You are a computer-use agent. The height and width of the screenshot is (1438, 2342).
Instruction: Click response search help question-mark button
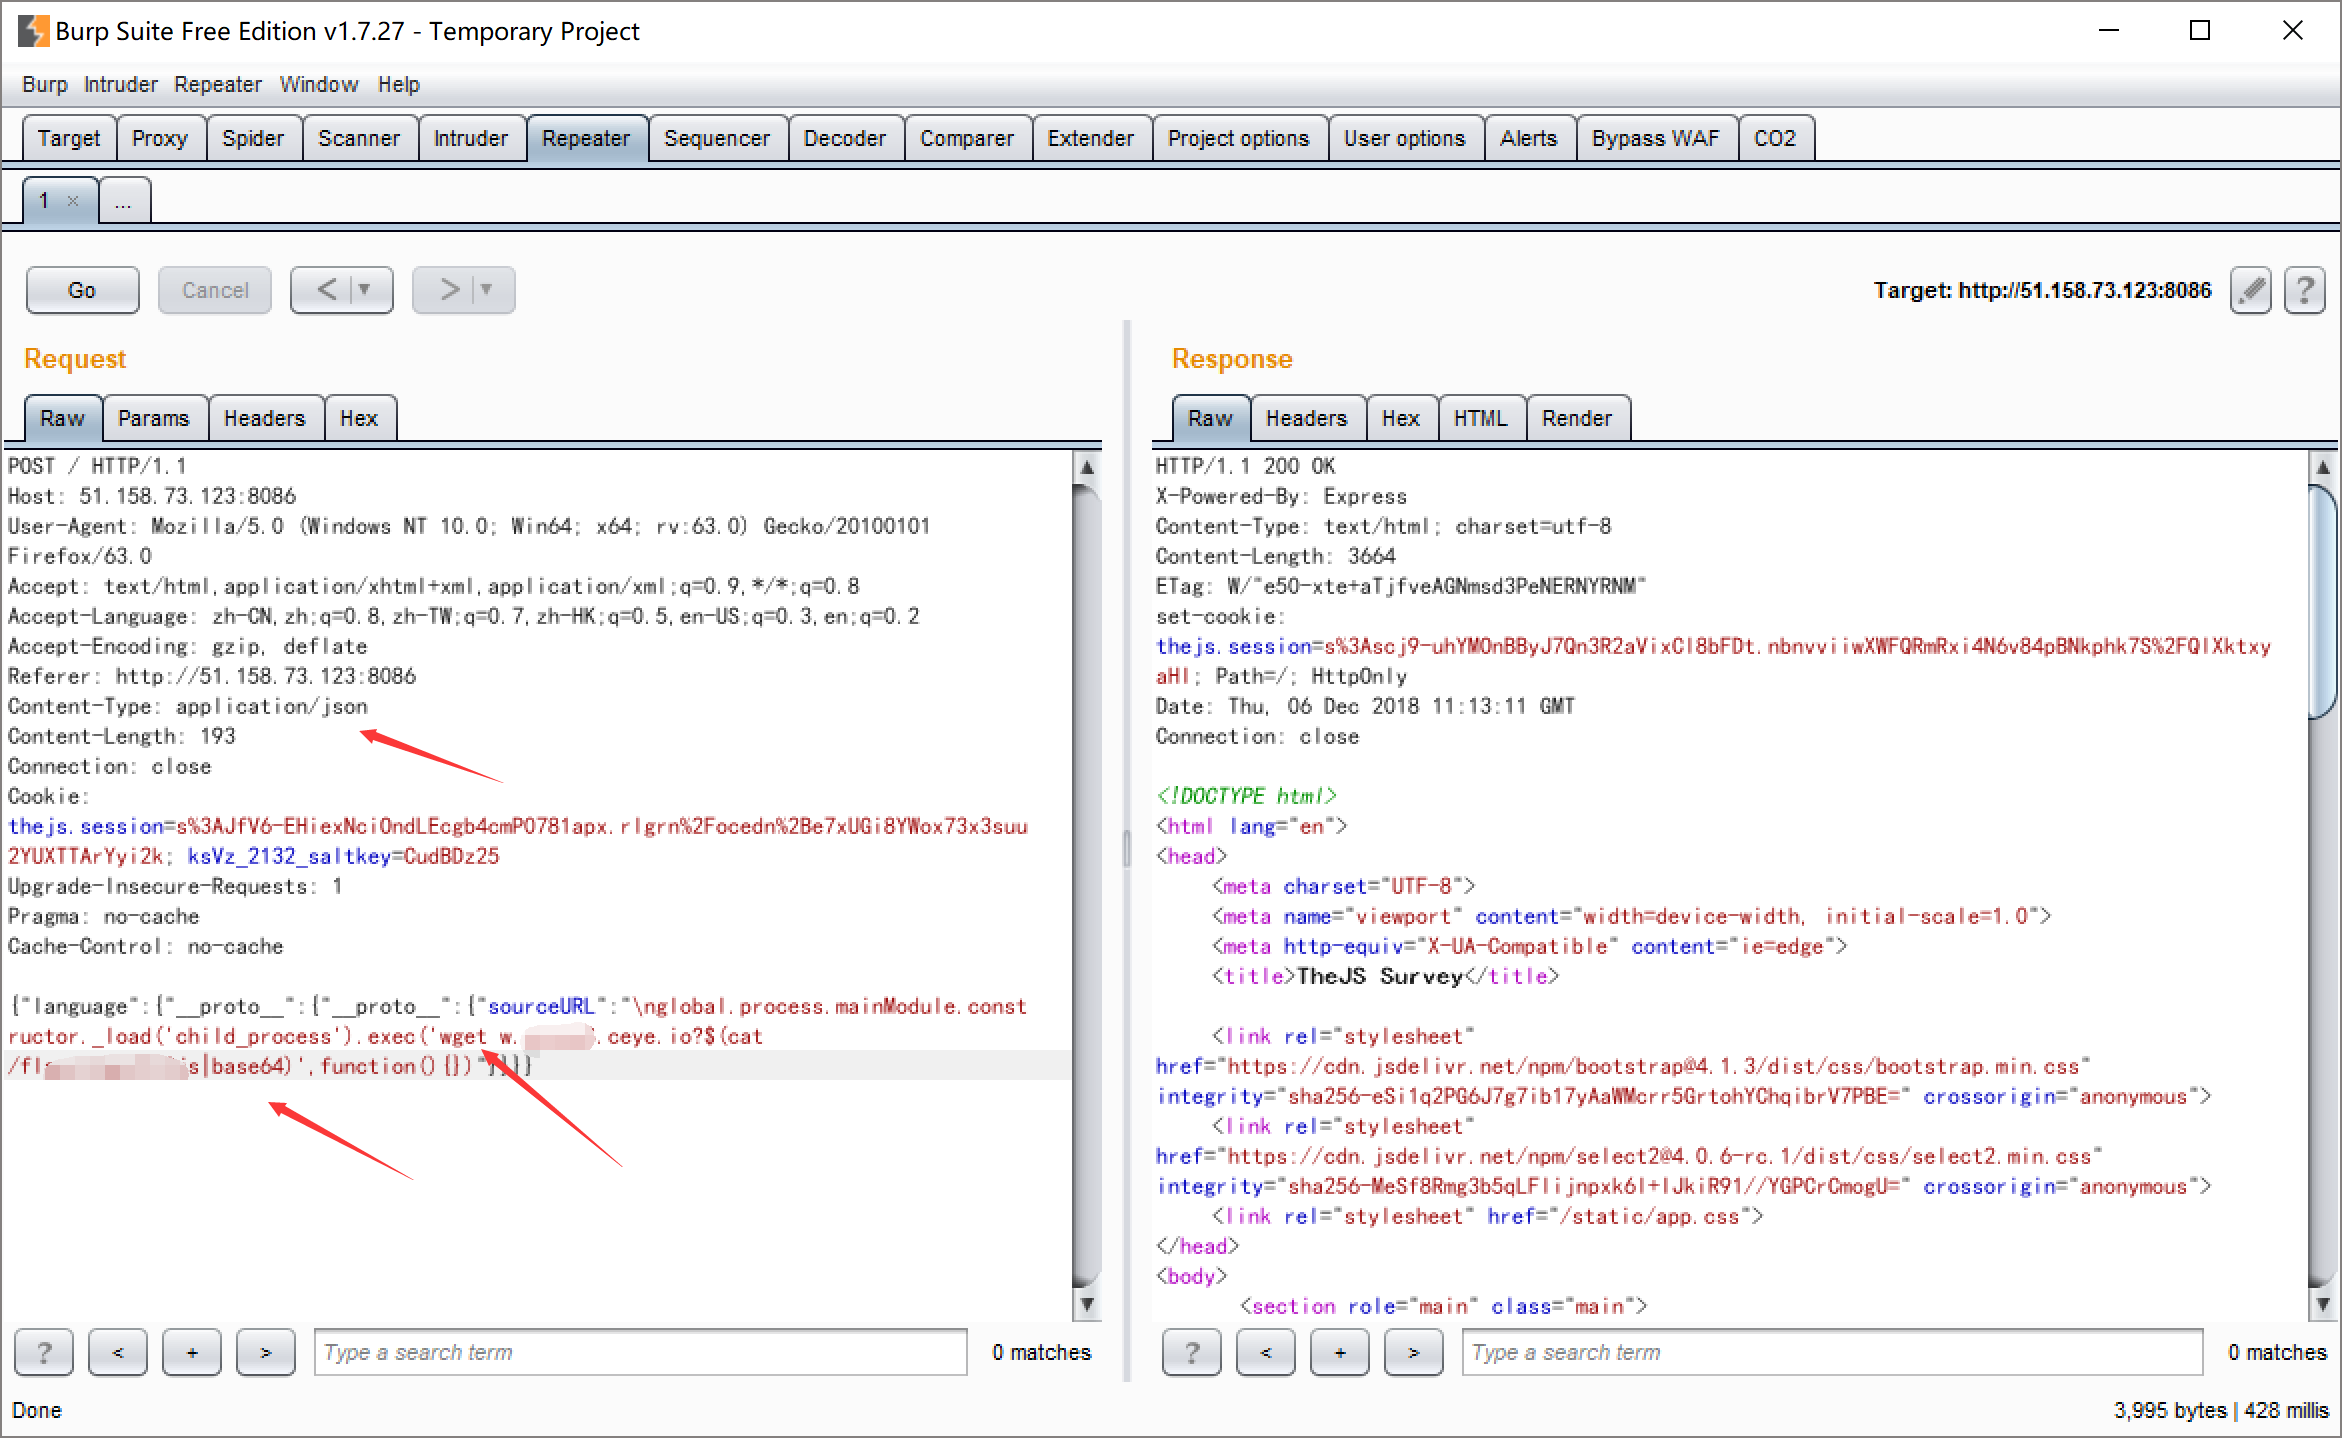(1192, 1353)
